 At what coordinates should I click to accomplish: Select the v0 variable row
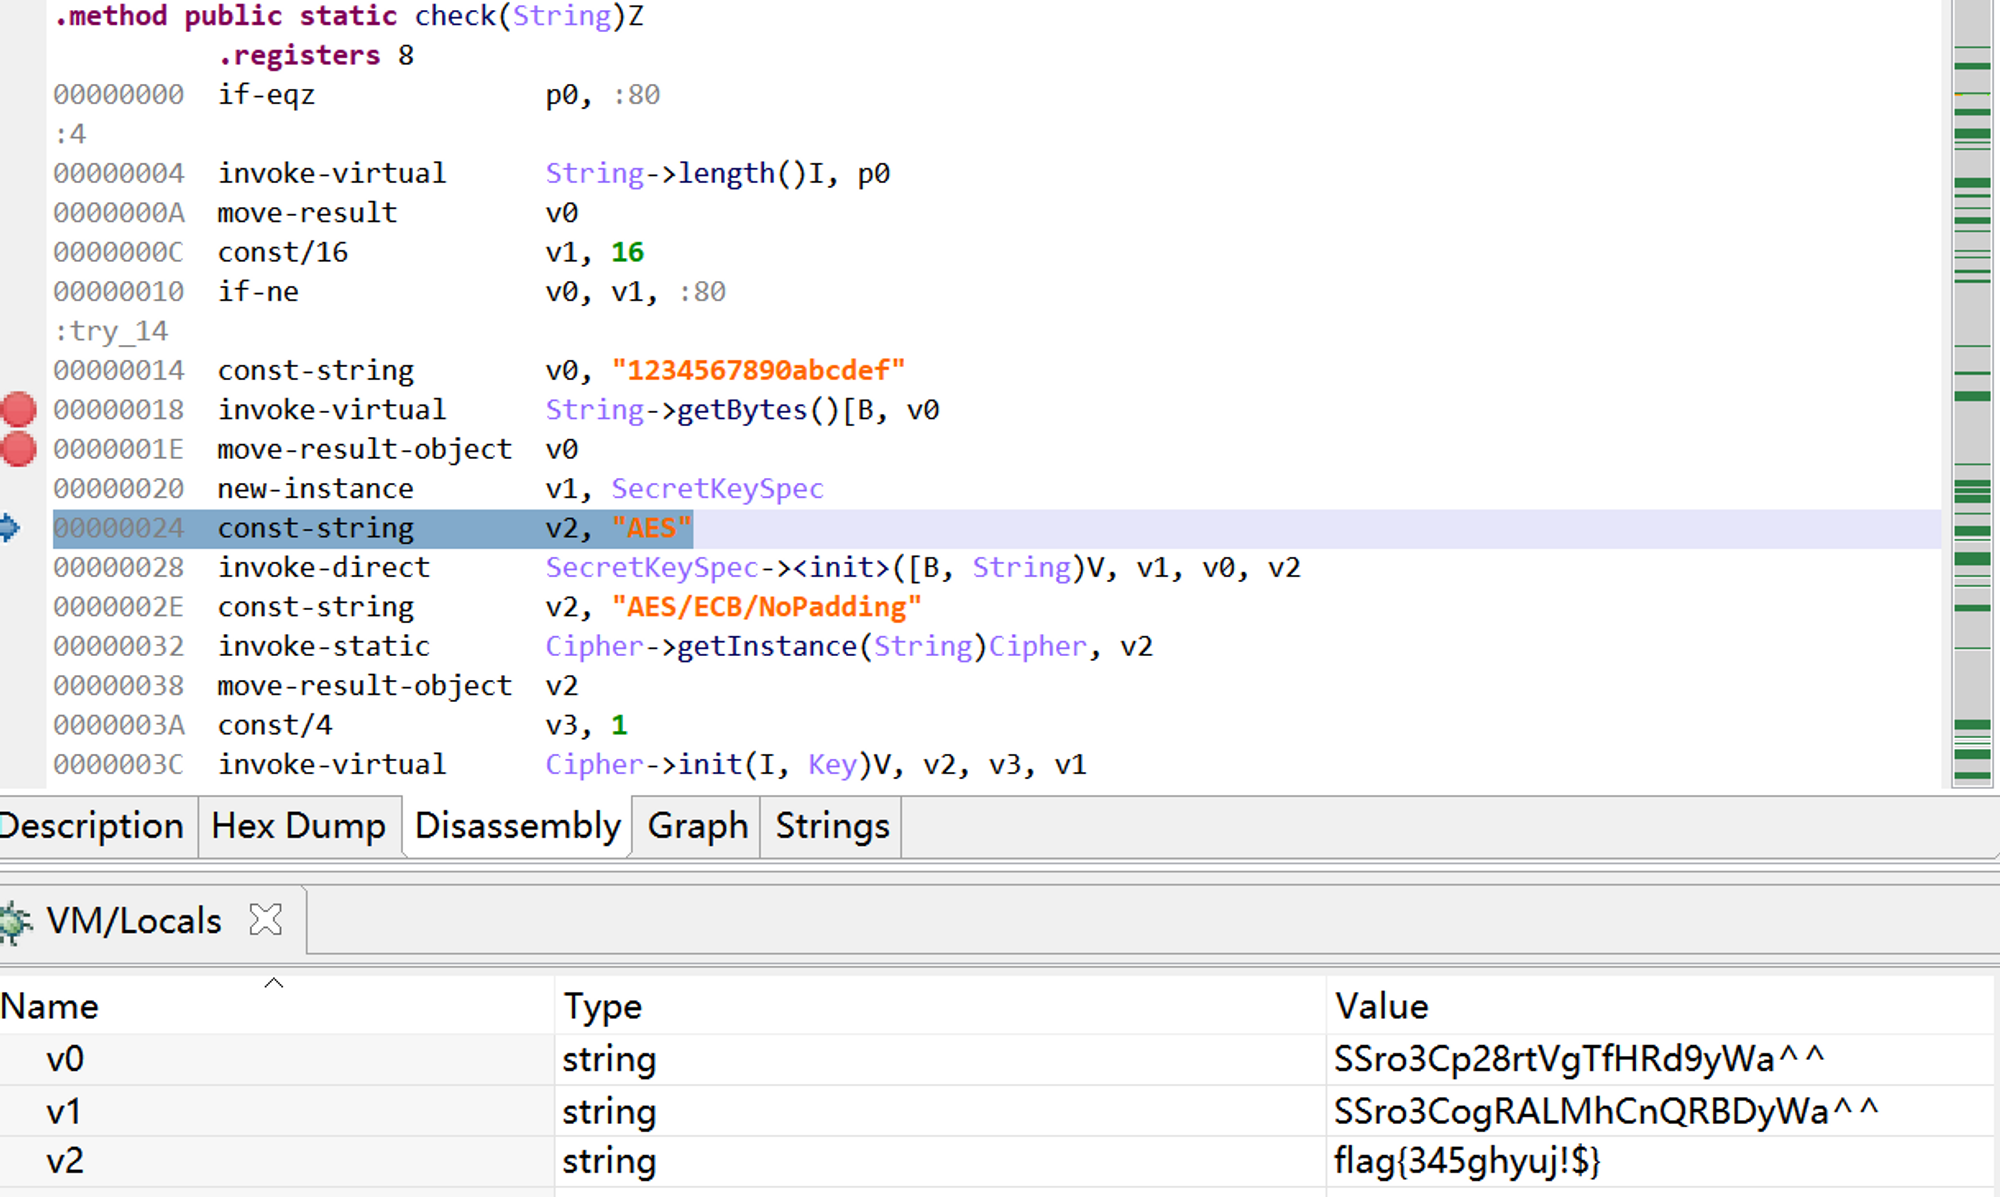65,1059
